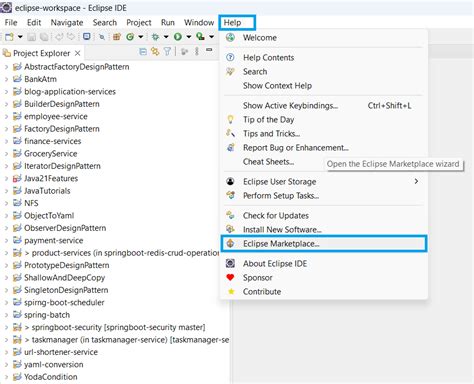The width and height of the screenshot is (474, 384).
Task: Select the spring-batch project
Action: 47,315
